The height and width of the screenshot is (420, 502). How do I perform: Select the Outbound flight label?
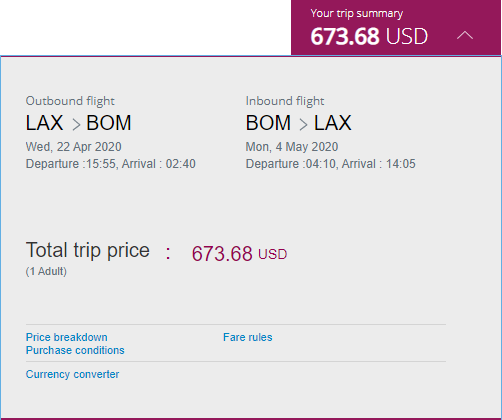tap(70, 101)
